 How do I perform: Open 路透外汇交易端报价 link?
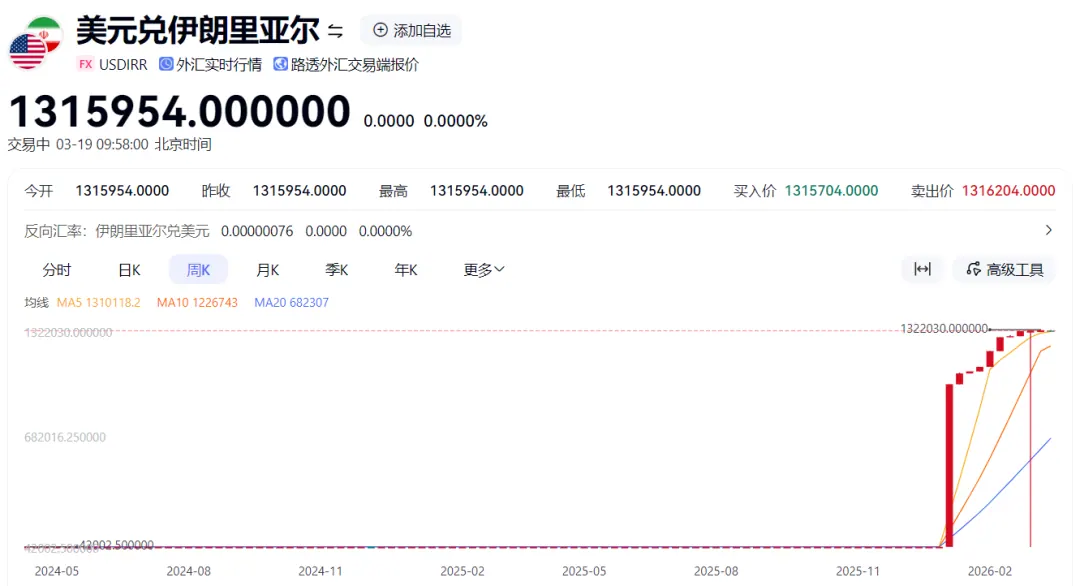[x=355, y=64]
